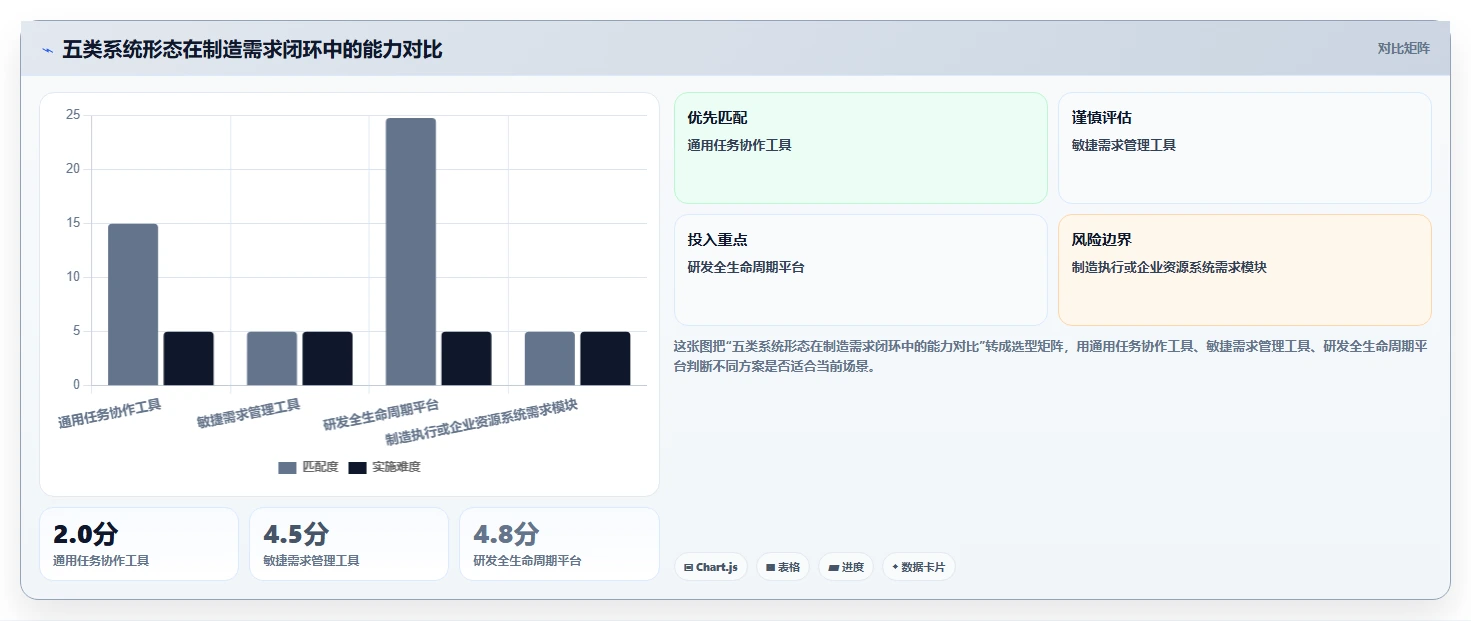1471x621 pixels.
Task: Click the Chart.js tag pill
Action: click(711, 567)
